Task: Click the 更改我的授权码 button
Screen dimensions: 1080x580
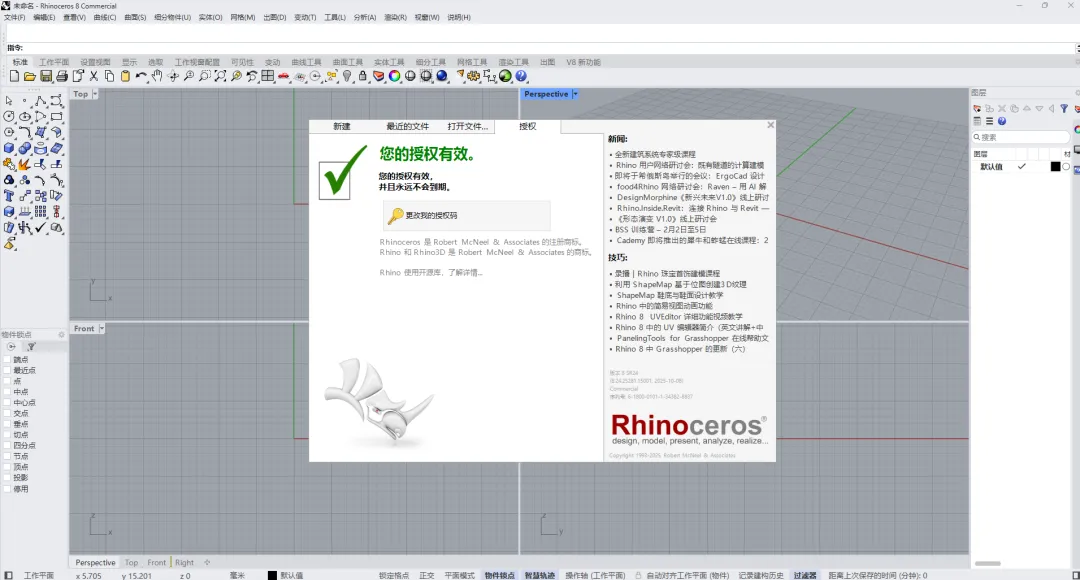Action: point(466,216)
